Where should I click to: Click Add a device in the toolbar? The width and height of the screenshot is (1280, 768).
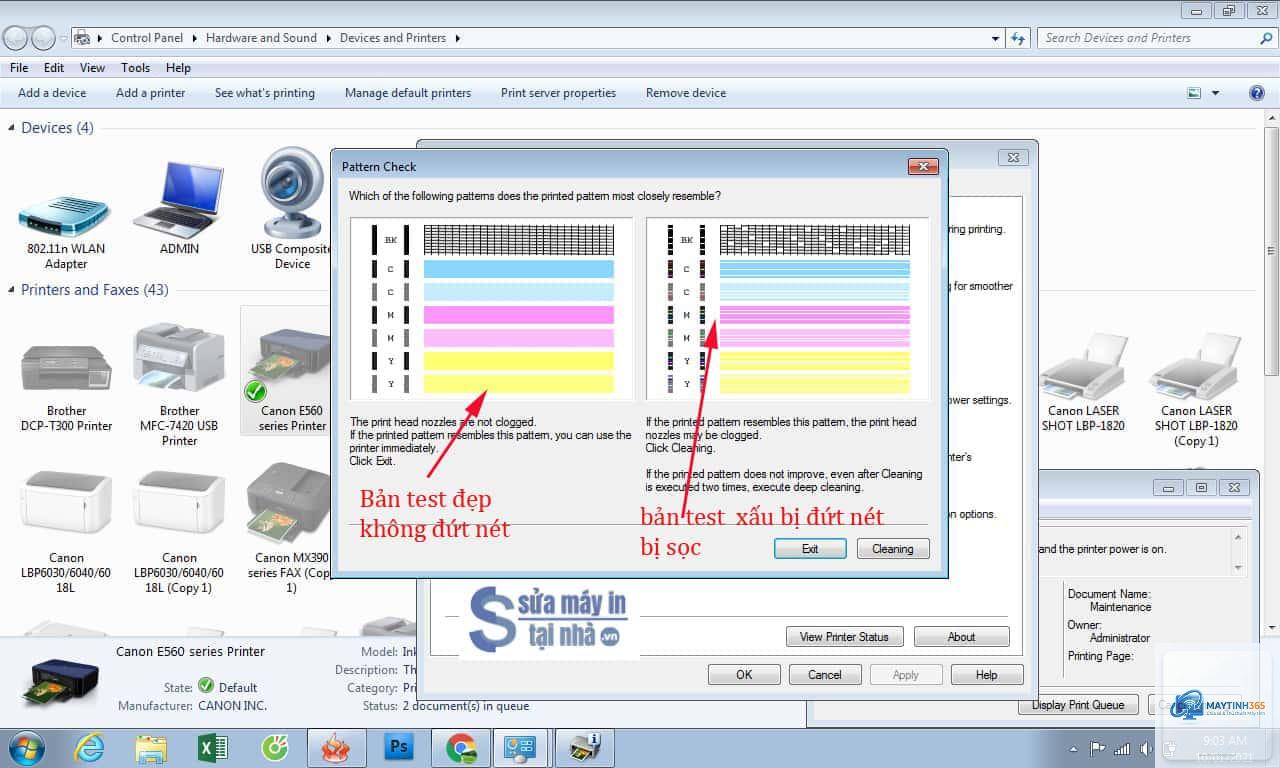pos(52,93)
